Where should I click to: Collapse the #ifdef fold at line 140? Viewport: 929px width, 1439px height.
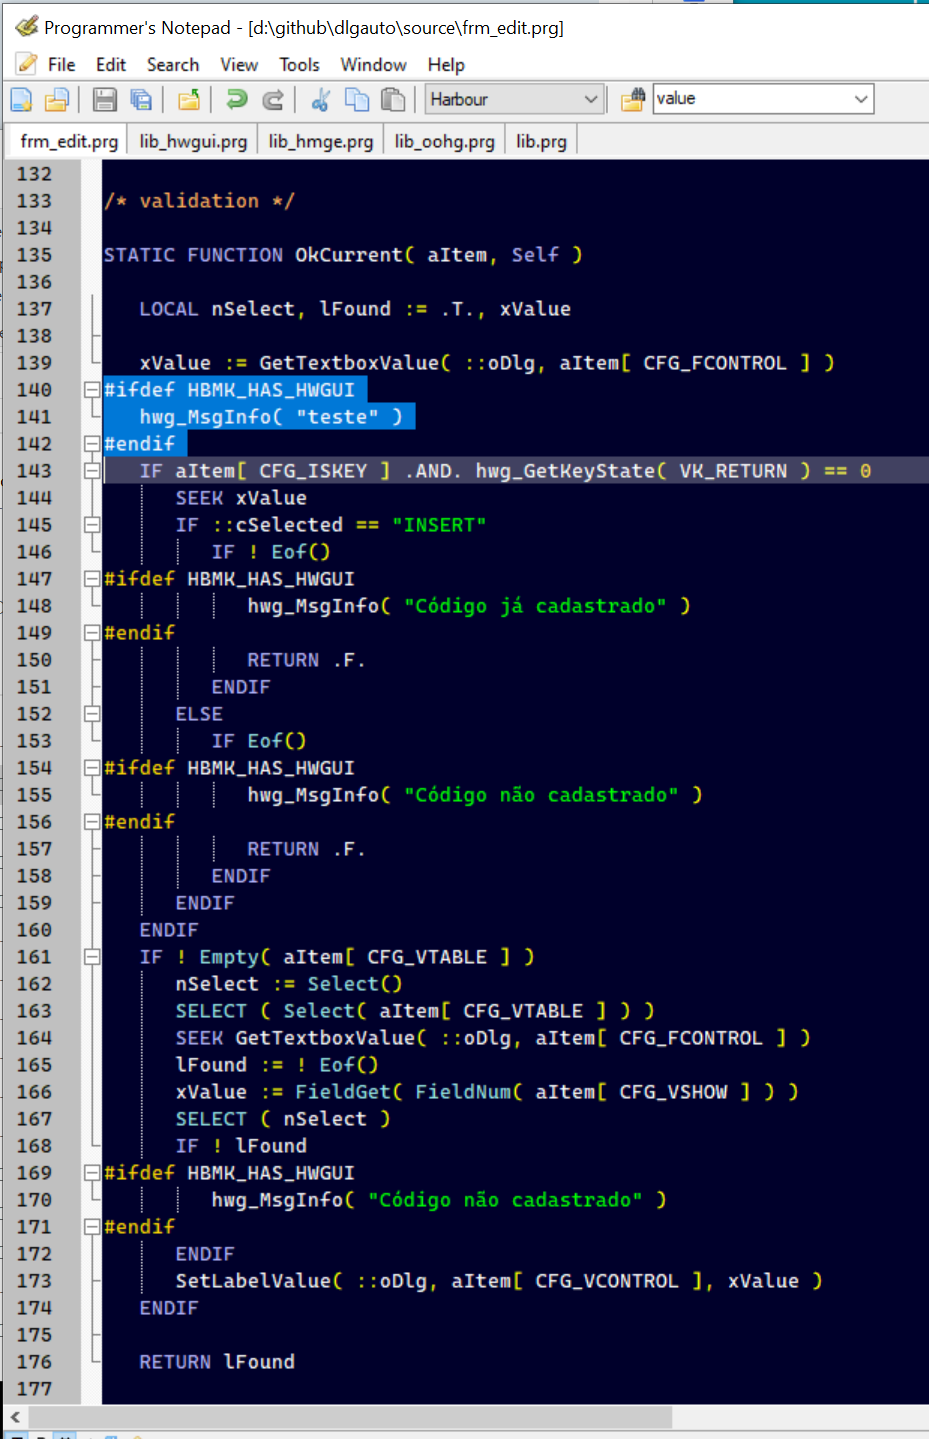pyautogui.click(x=92, y=389)
